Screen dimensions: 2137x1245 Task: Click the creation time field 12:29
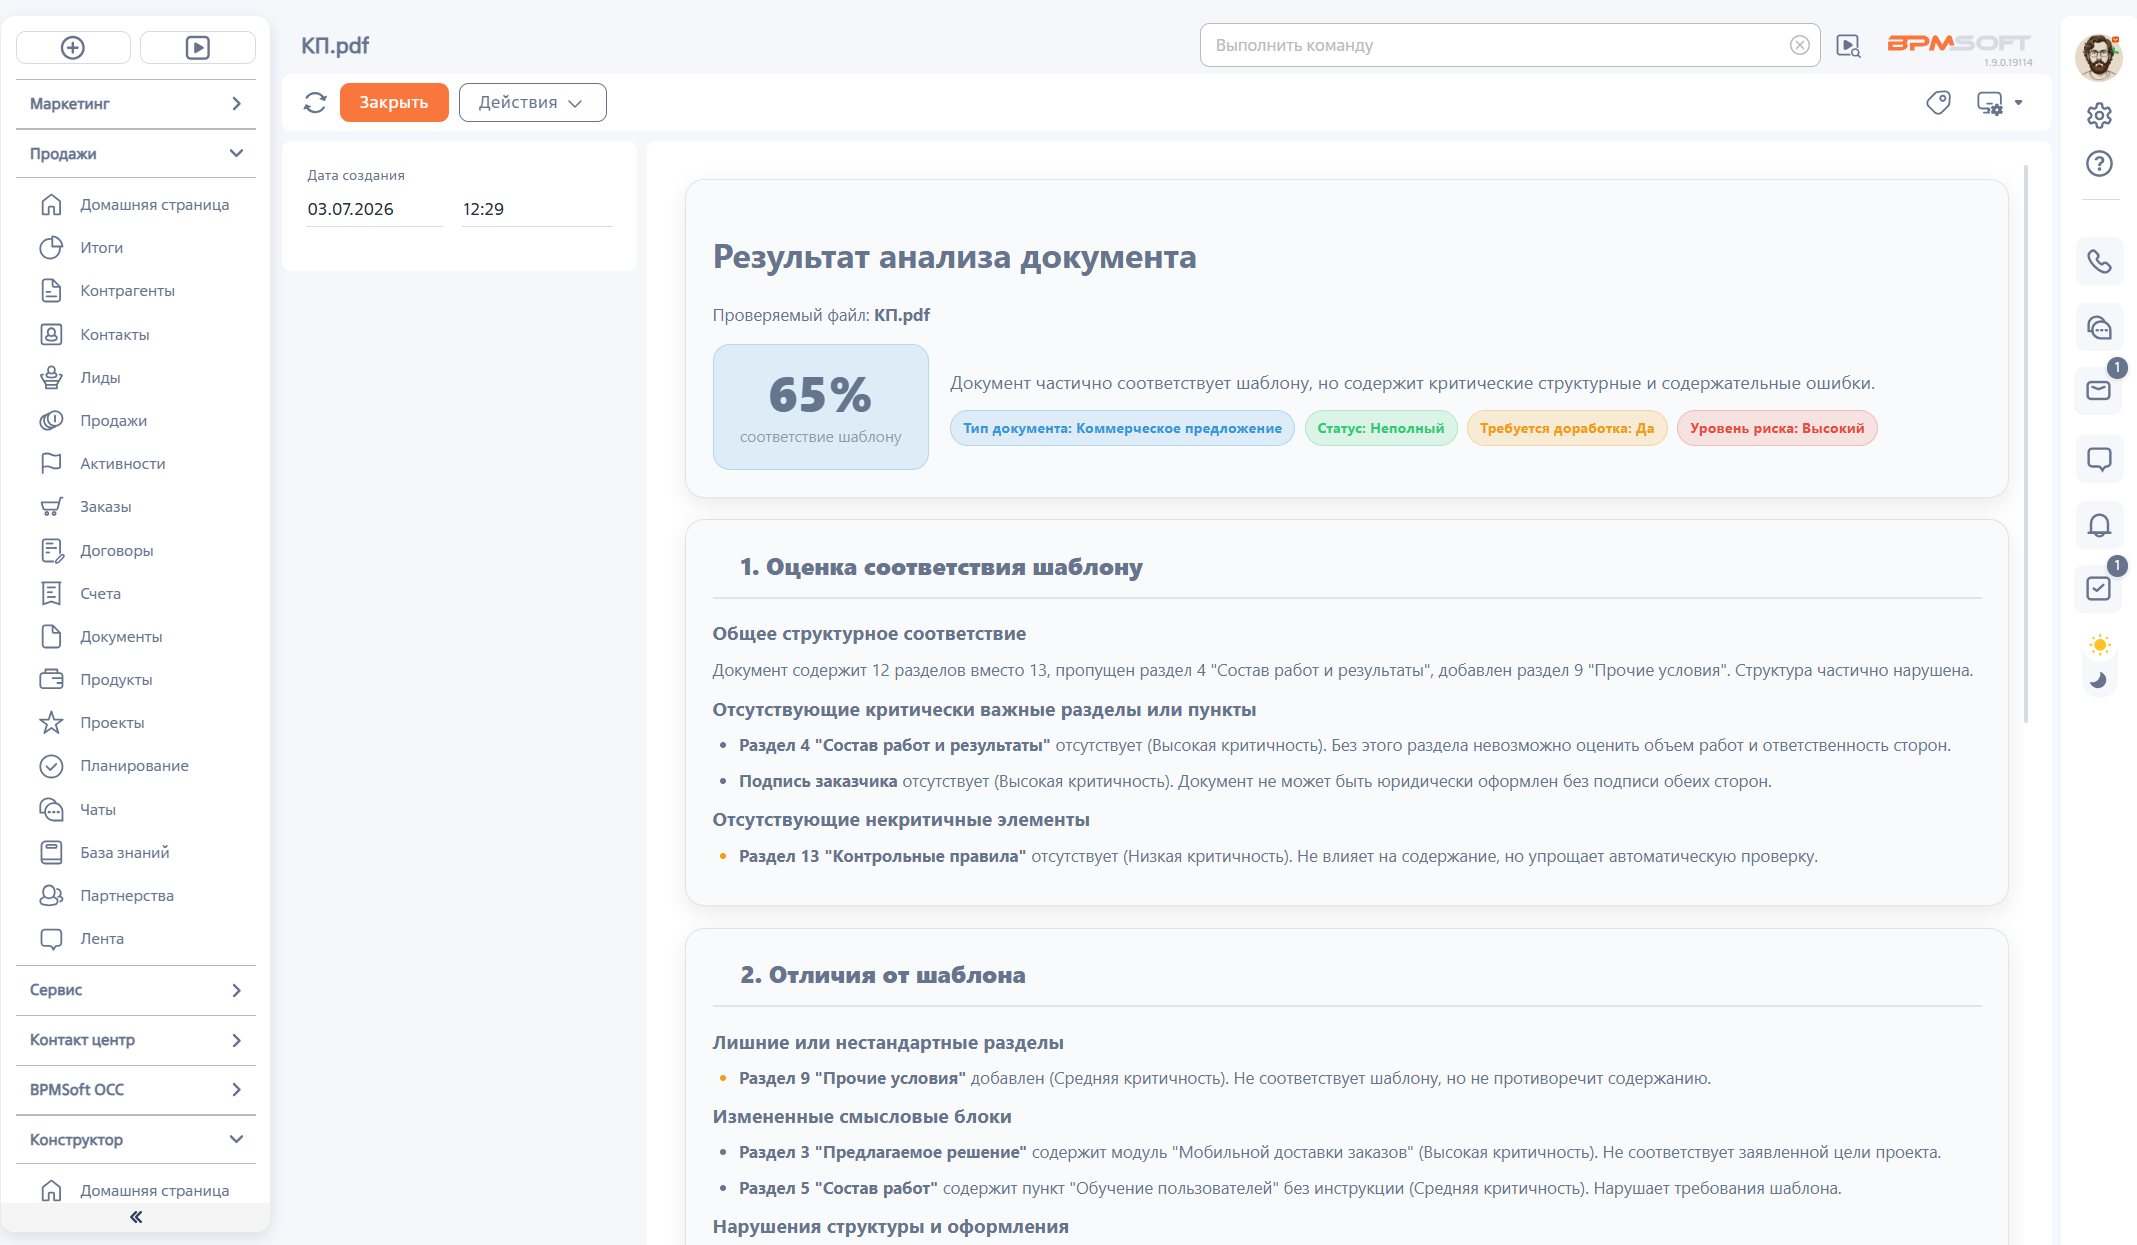pos(537,209)
